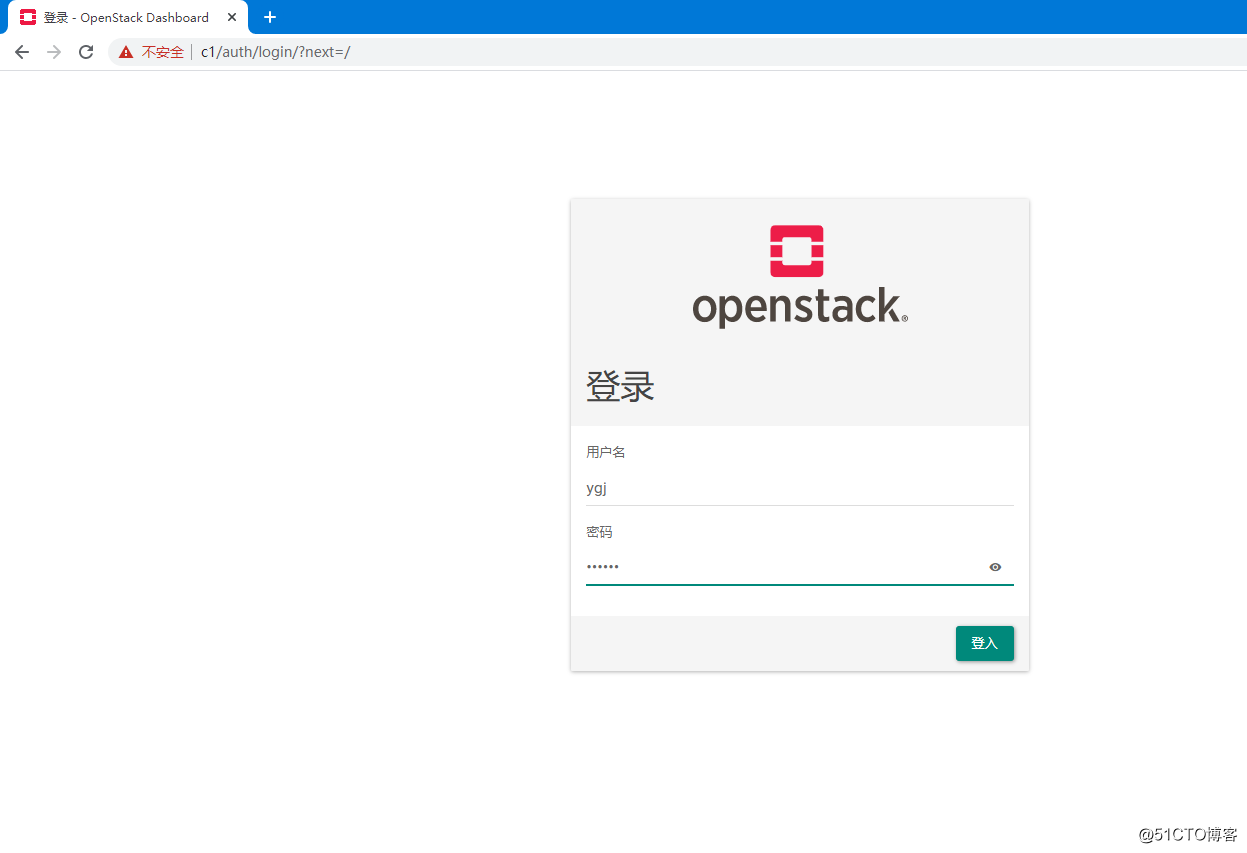Click the 不安全 security label
Screen dimensions: 1247x853
click(x=162, y=52)
